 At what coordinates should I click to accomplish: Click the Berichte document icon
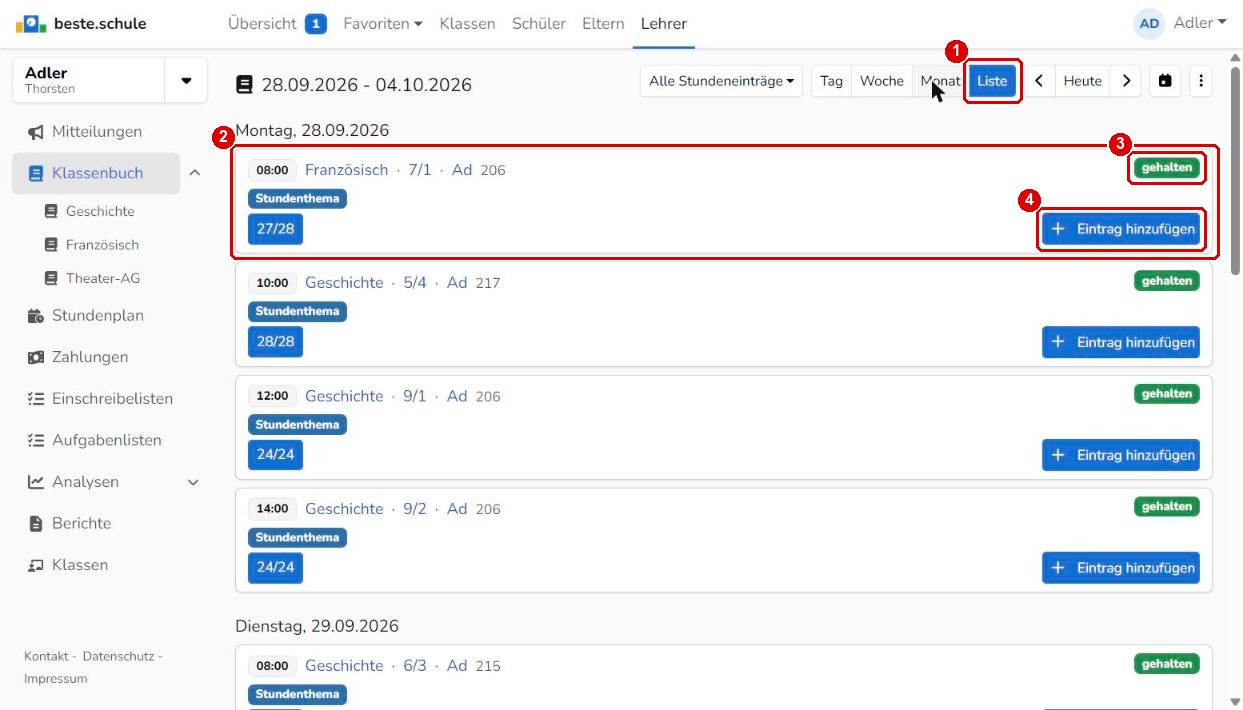click(x=36, y=524)
